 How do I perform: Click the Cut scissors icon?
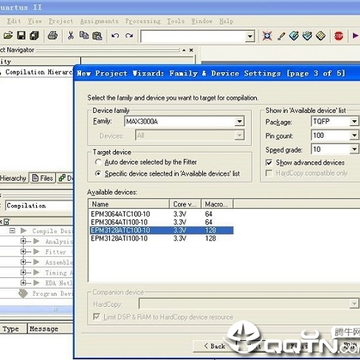click(x=71, y=35)
